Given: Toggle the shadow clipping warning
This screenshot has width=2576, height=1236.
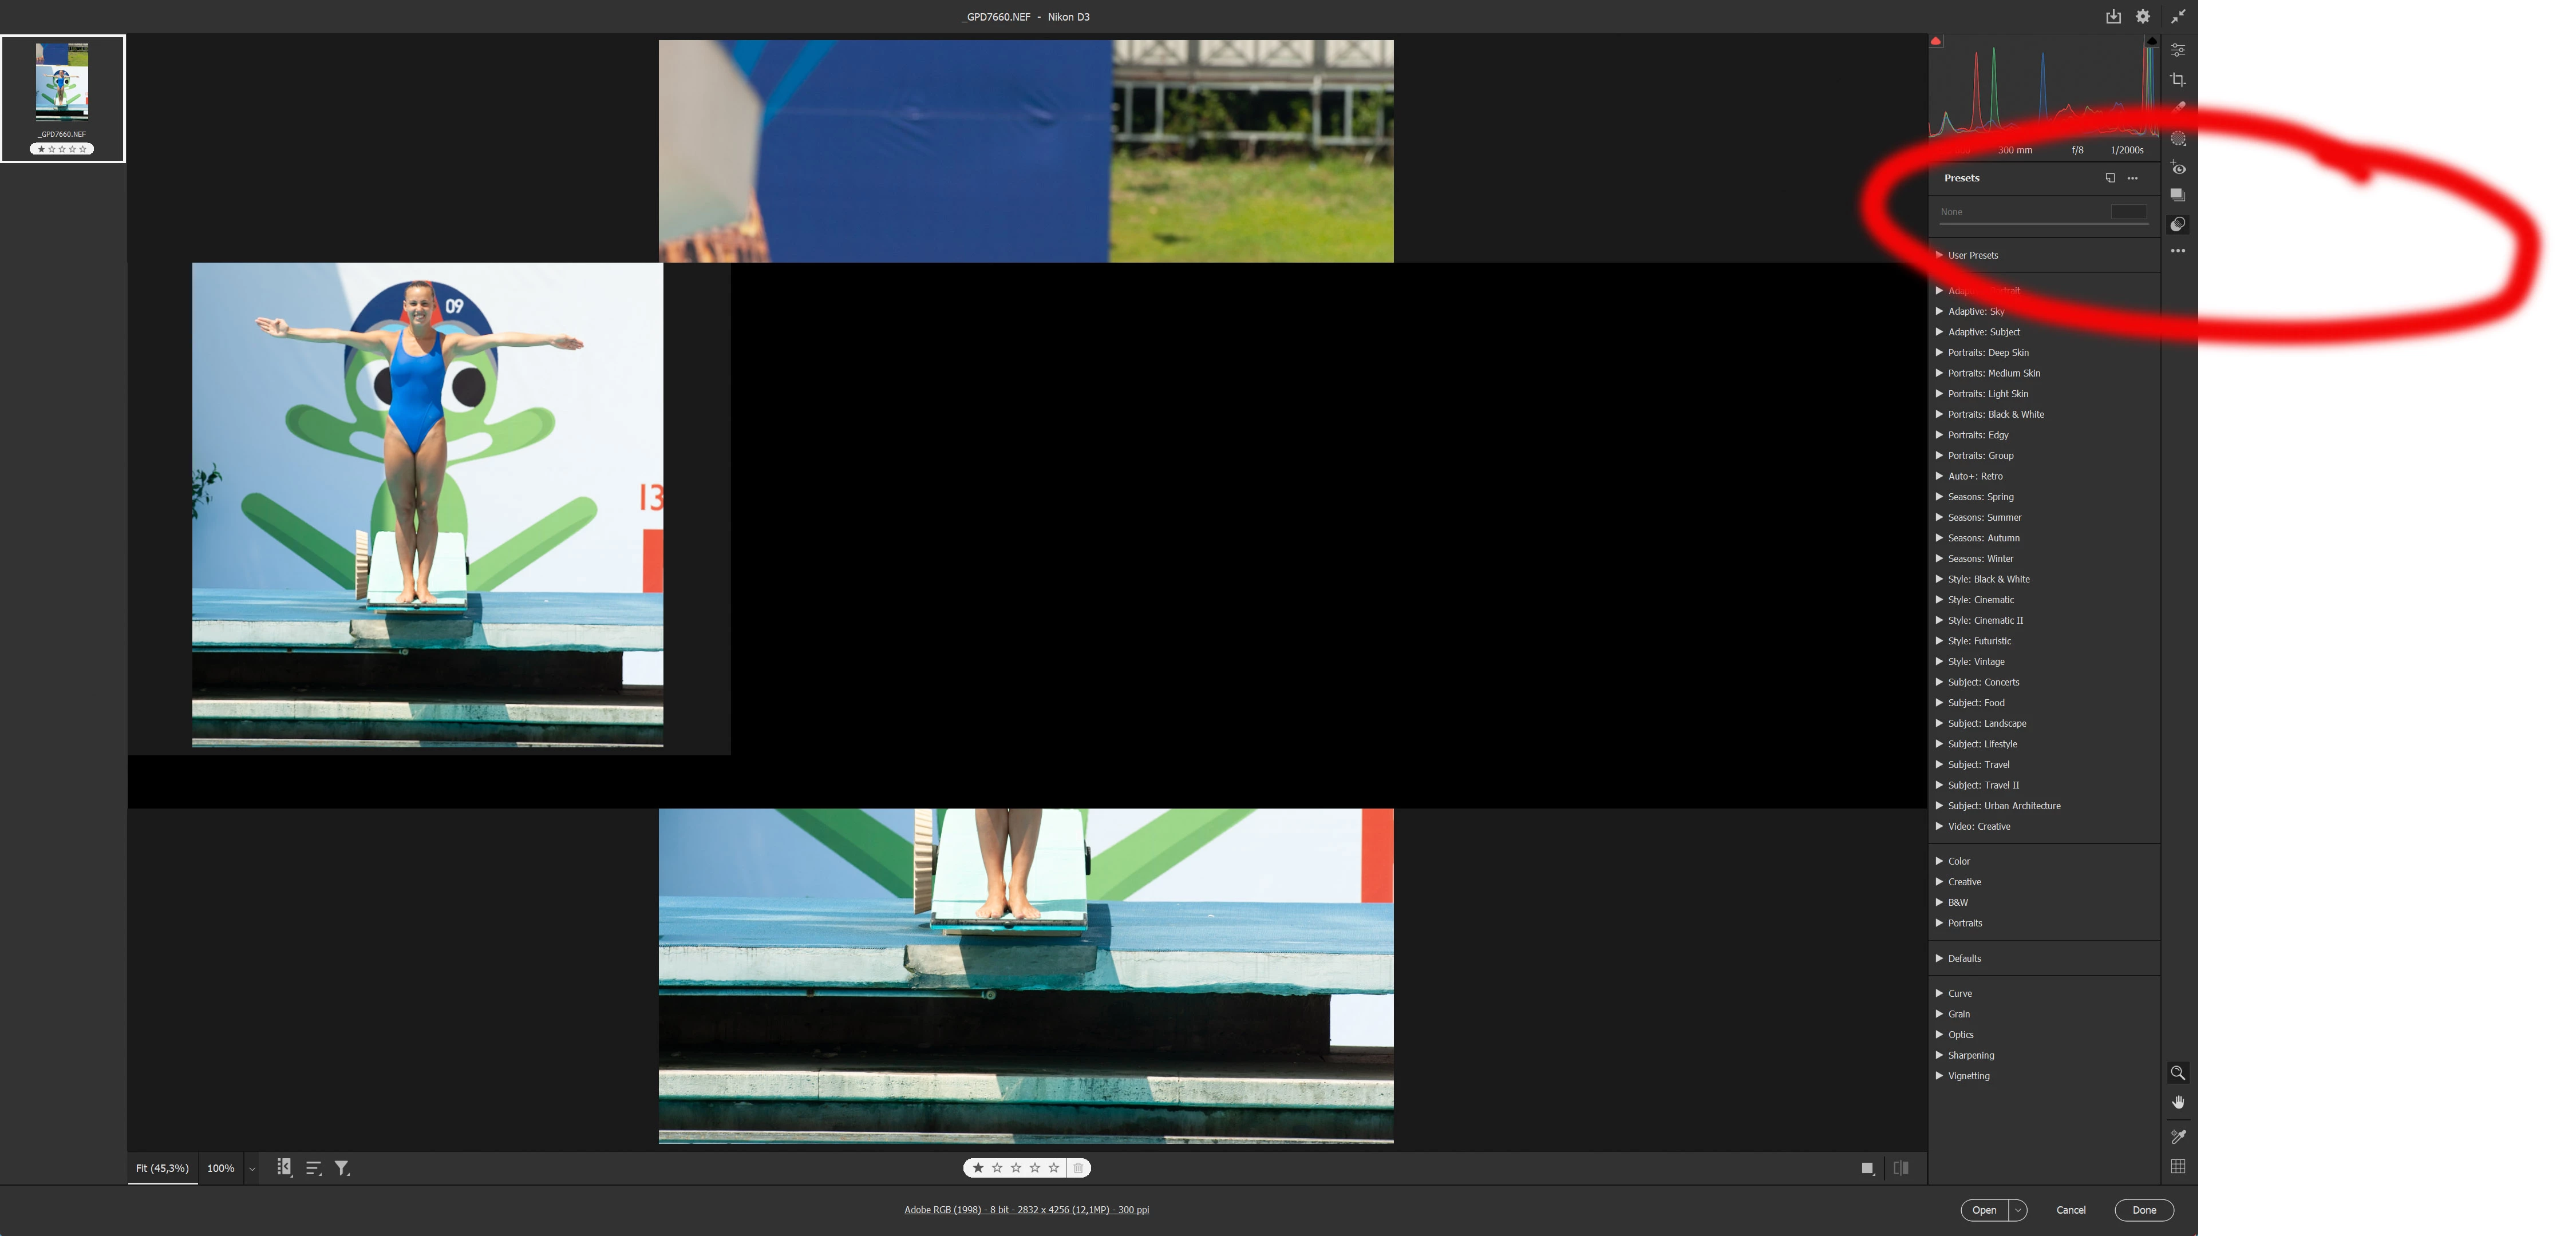Looking at the screenshot, I should point(1936,42).
